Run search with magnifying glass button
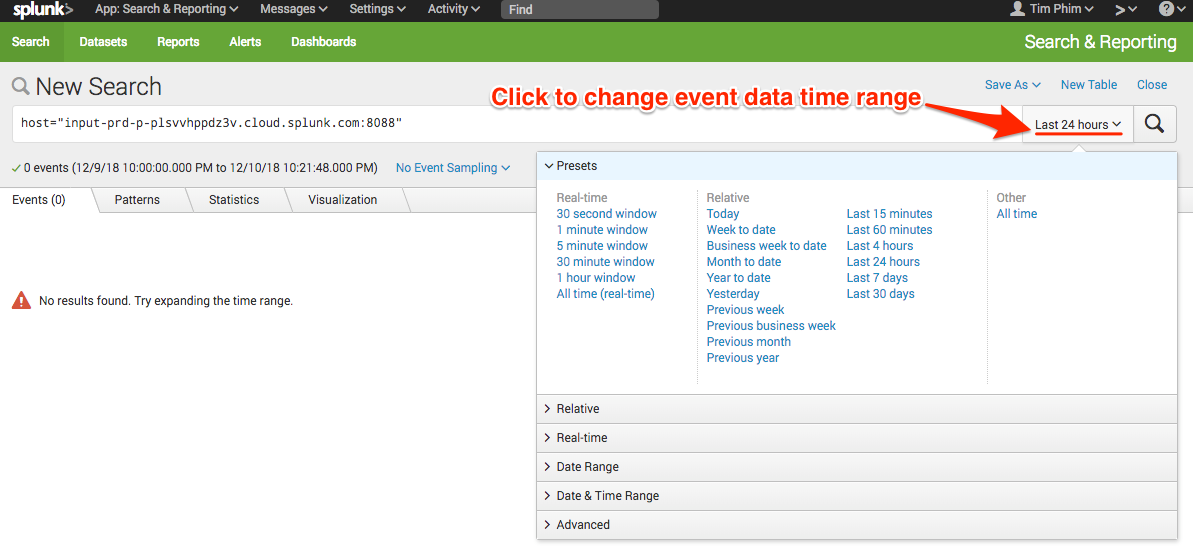This screenshot has height=548, width=1193. click(1154, 124)
